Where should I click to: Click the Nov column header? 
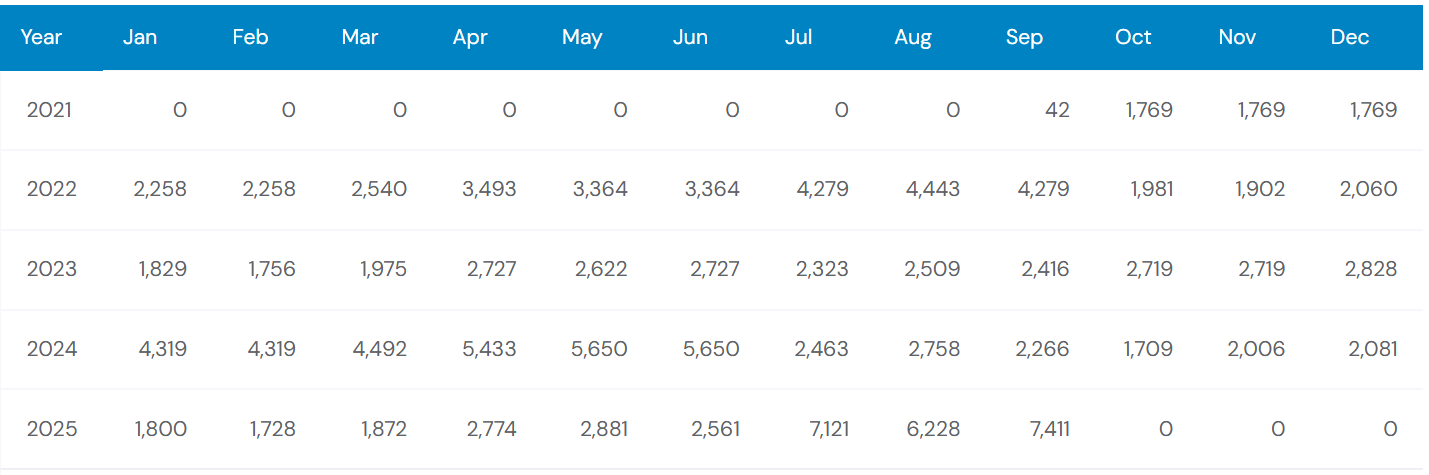[1237, 37]
